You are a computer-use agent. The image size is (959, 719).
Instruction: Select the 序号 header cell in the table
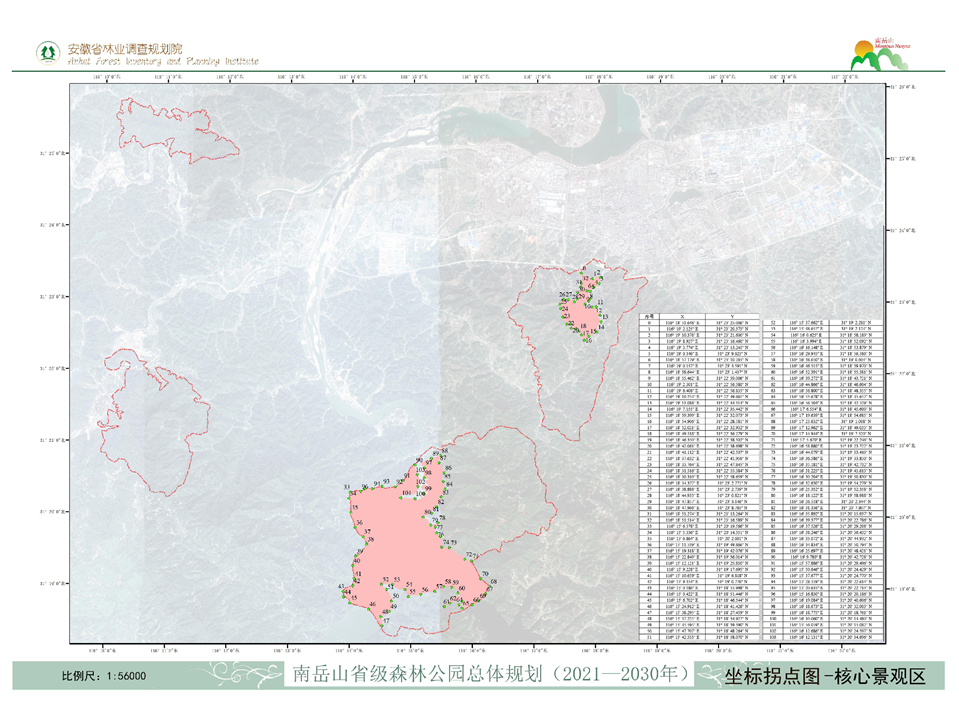(x=647, y=316)
